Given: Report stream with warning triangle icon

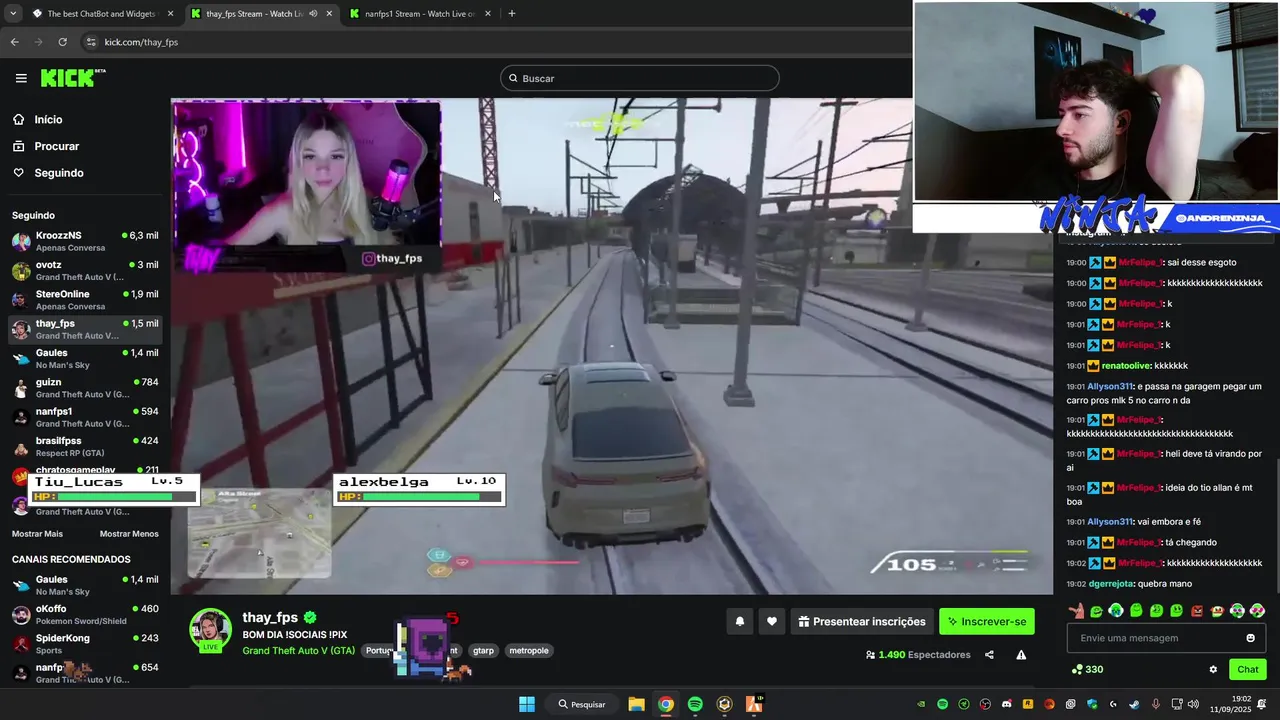Looking at the screenshot, I should coord(1021,655).
